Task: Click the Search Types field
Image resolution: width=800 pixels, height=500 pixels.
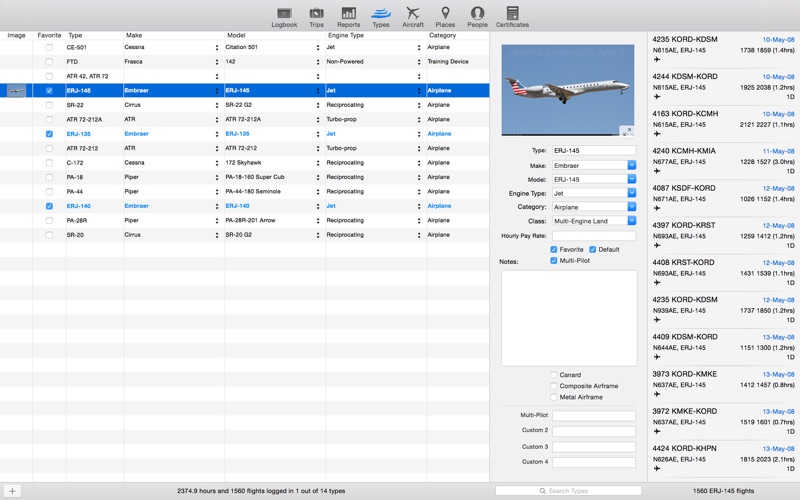Action: [x=568, y=491]
